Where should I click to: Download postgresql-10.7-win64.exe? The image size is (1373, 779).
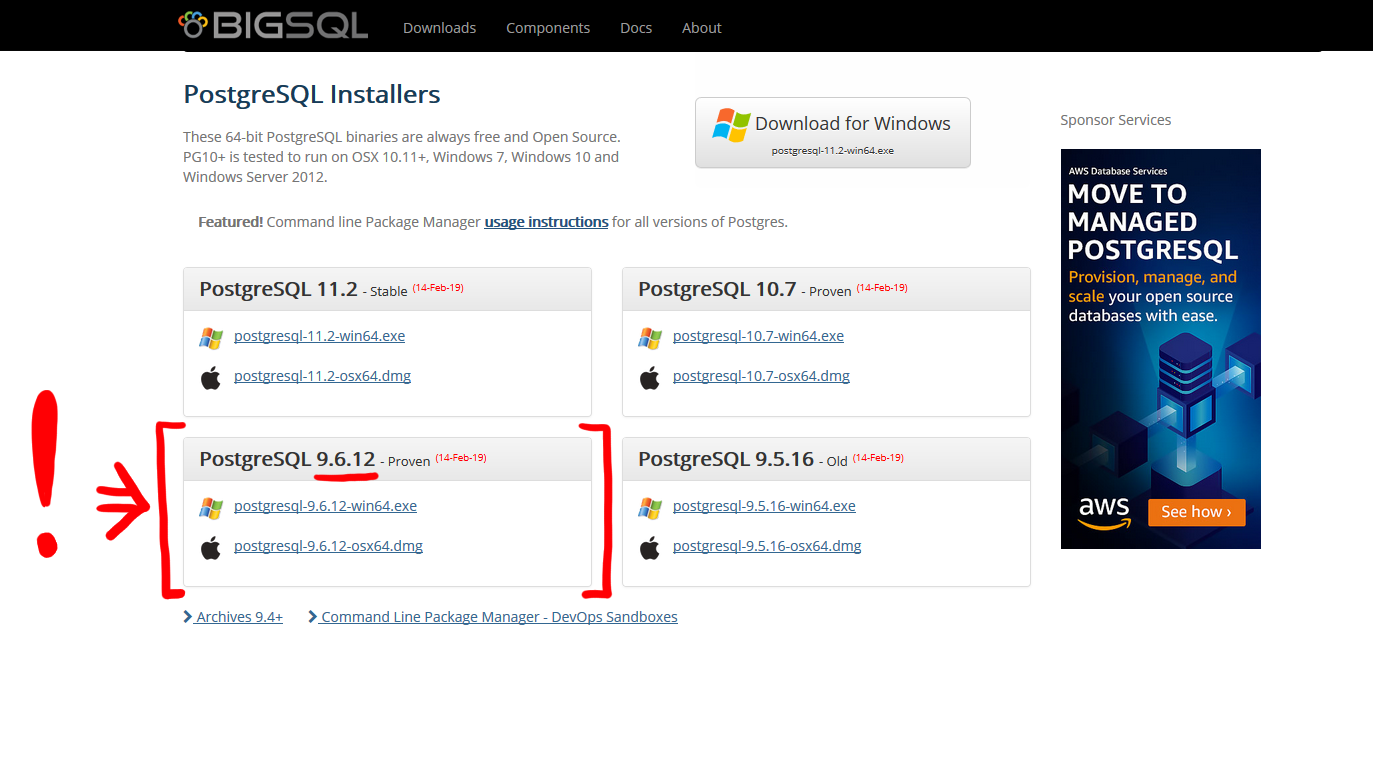click(x=758, y=336)
